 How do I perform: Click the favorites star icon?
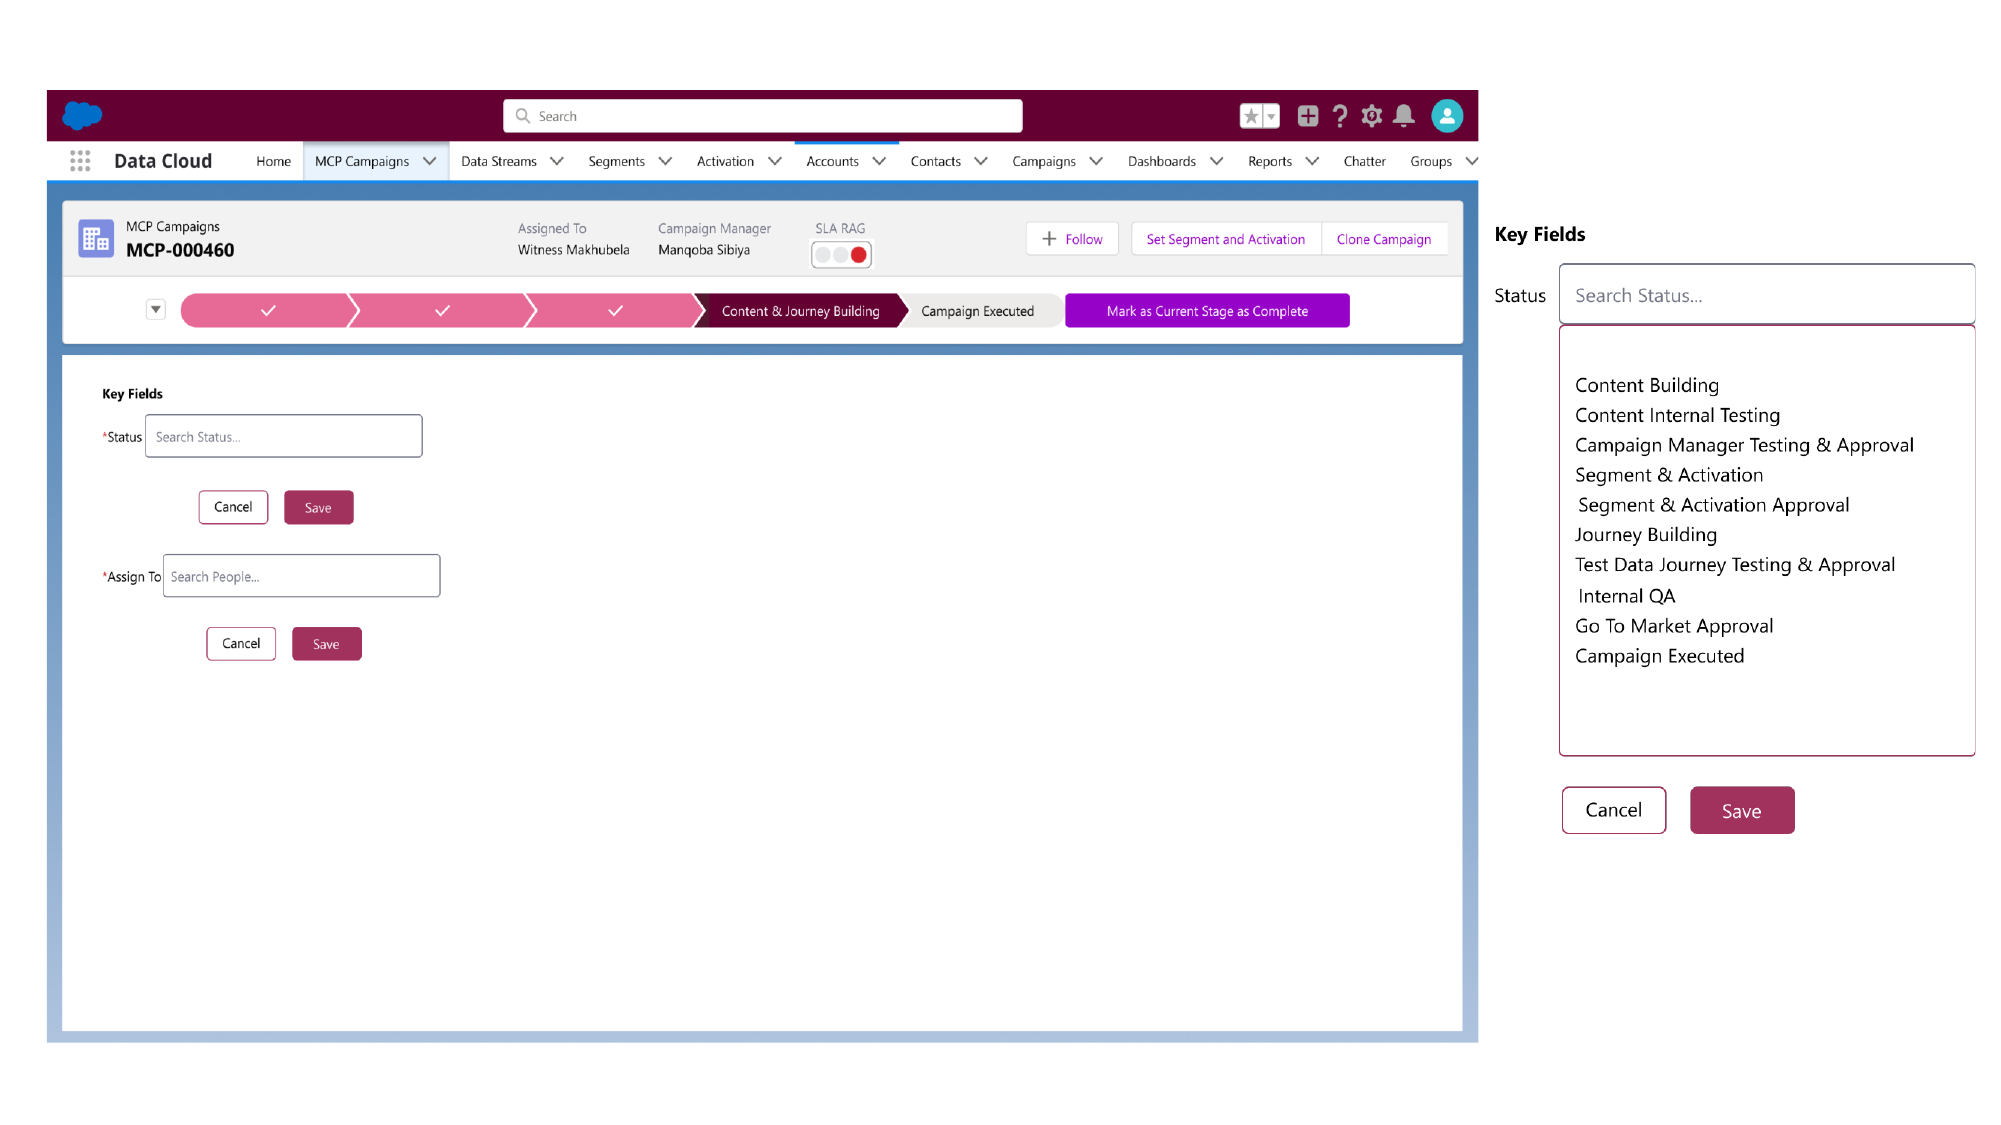point(1251,116)
